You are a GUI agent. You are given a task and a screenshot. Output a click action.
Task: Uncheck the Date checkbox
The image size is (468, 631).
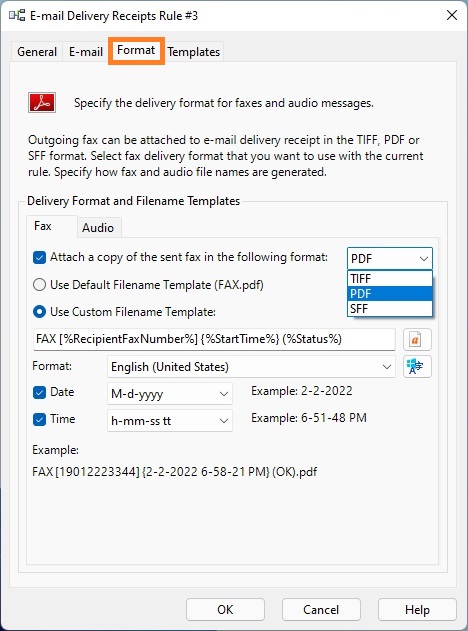click(39, 392)
